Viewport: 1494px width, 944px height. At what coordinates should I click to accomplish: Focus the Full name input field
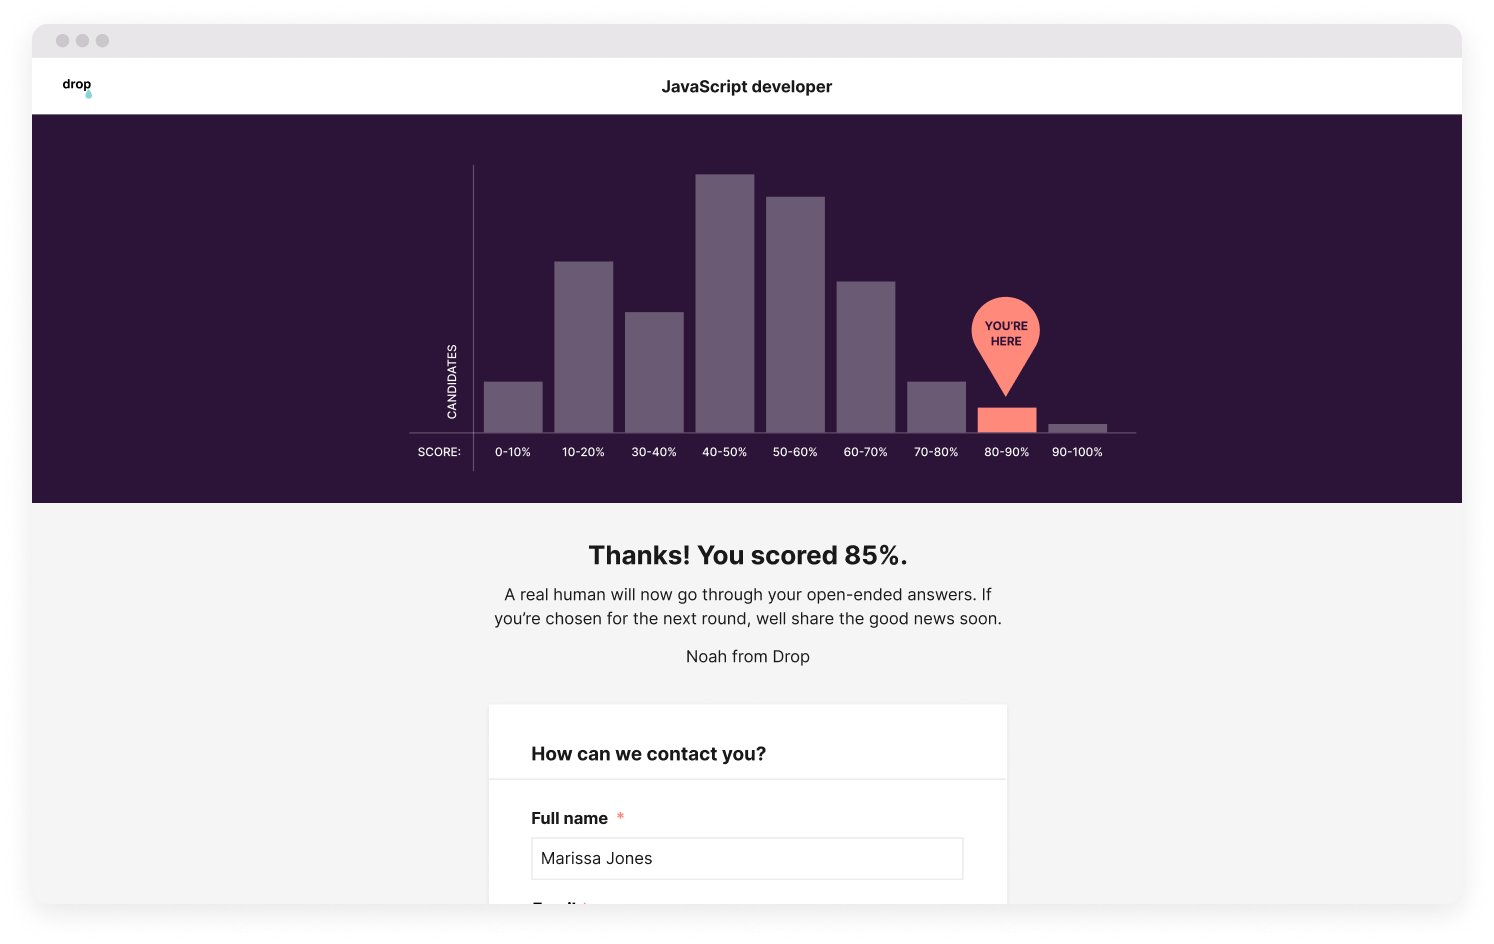tap(747, 859)
